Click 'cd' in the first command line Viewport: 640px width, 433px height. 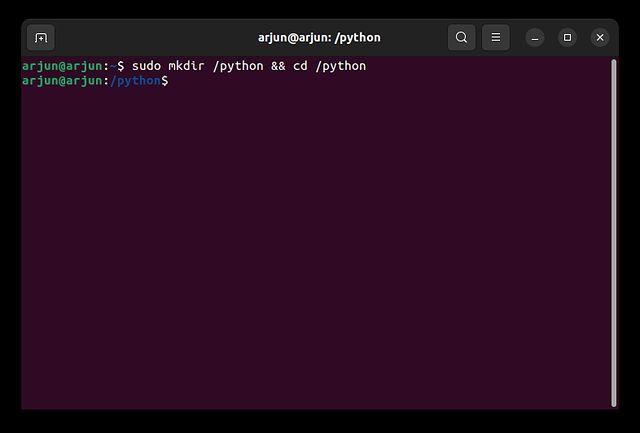click(300, 66)
